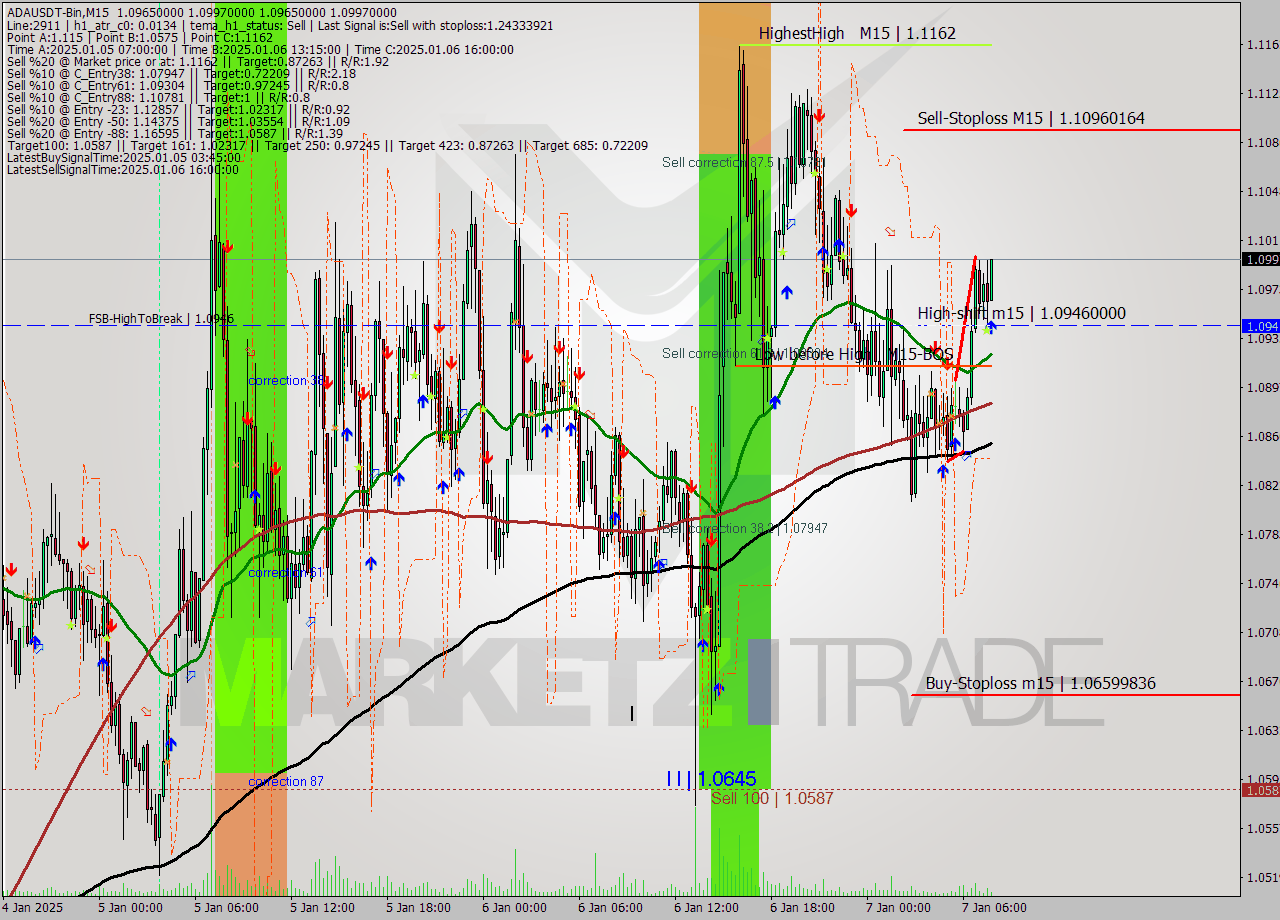Screen dimensions: 1280x920
Task: Click the HighestHigh M15 | 1.1162 label
Action: point(857,34)
